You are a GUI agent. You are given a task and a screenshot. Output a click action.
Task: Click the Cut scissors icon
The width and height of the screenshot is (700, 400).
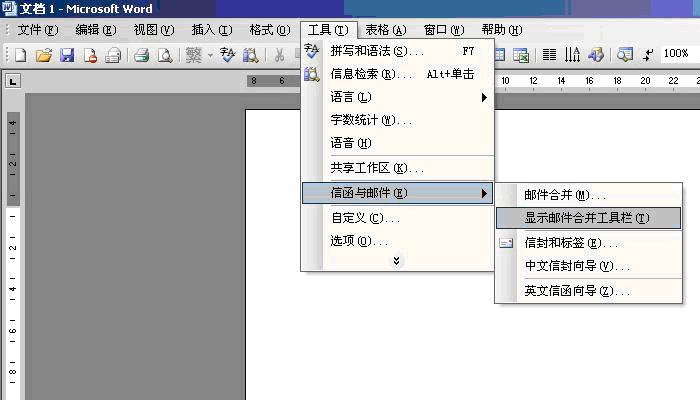(x=279, y=55)
